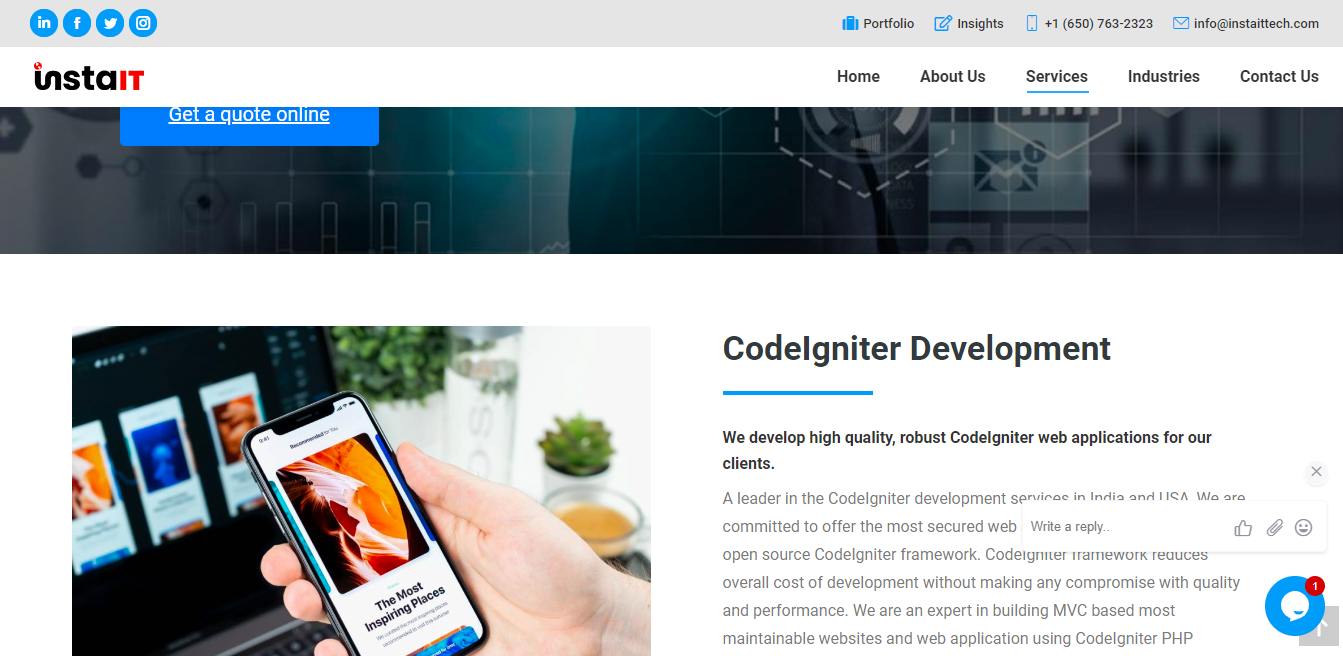
Task: Open the Portfolio link in top bar
Action: (x=878, y=23)
